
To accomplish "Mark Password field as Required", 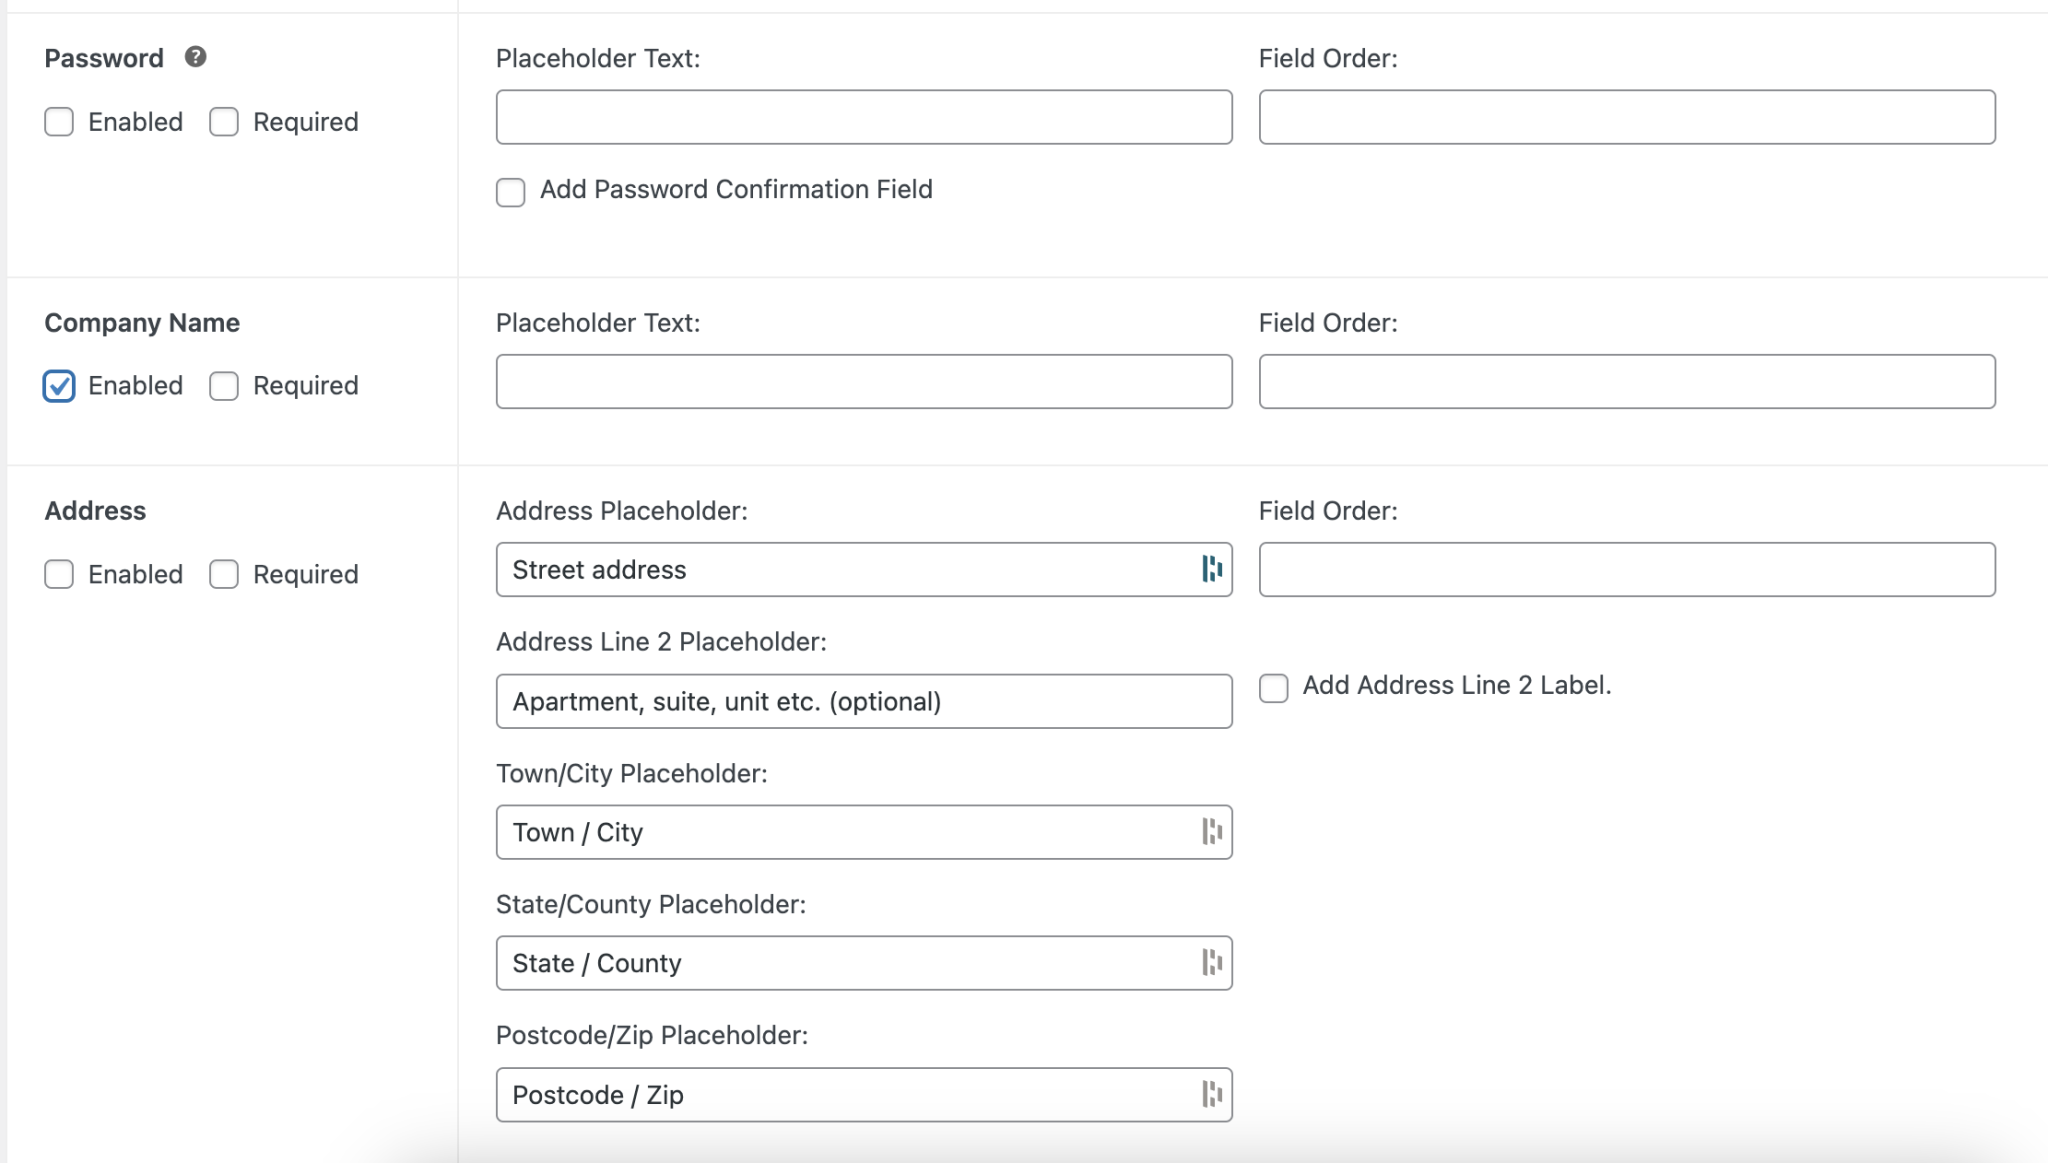I will pos(224,122).
